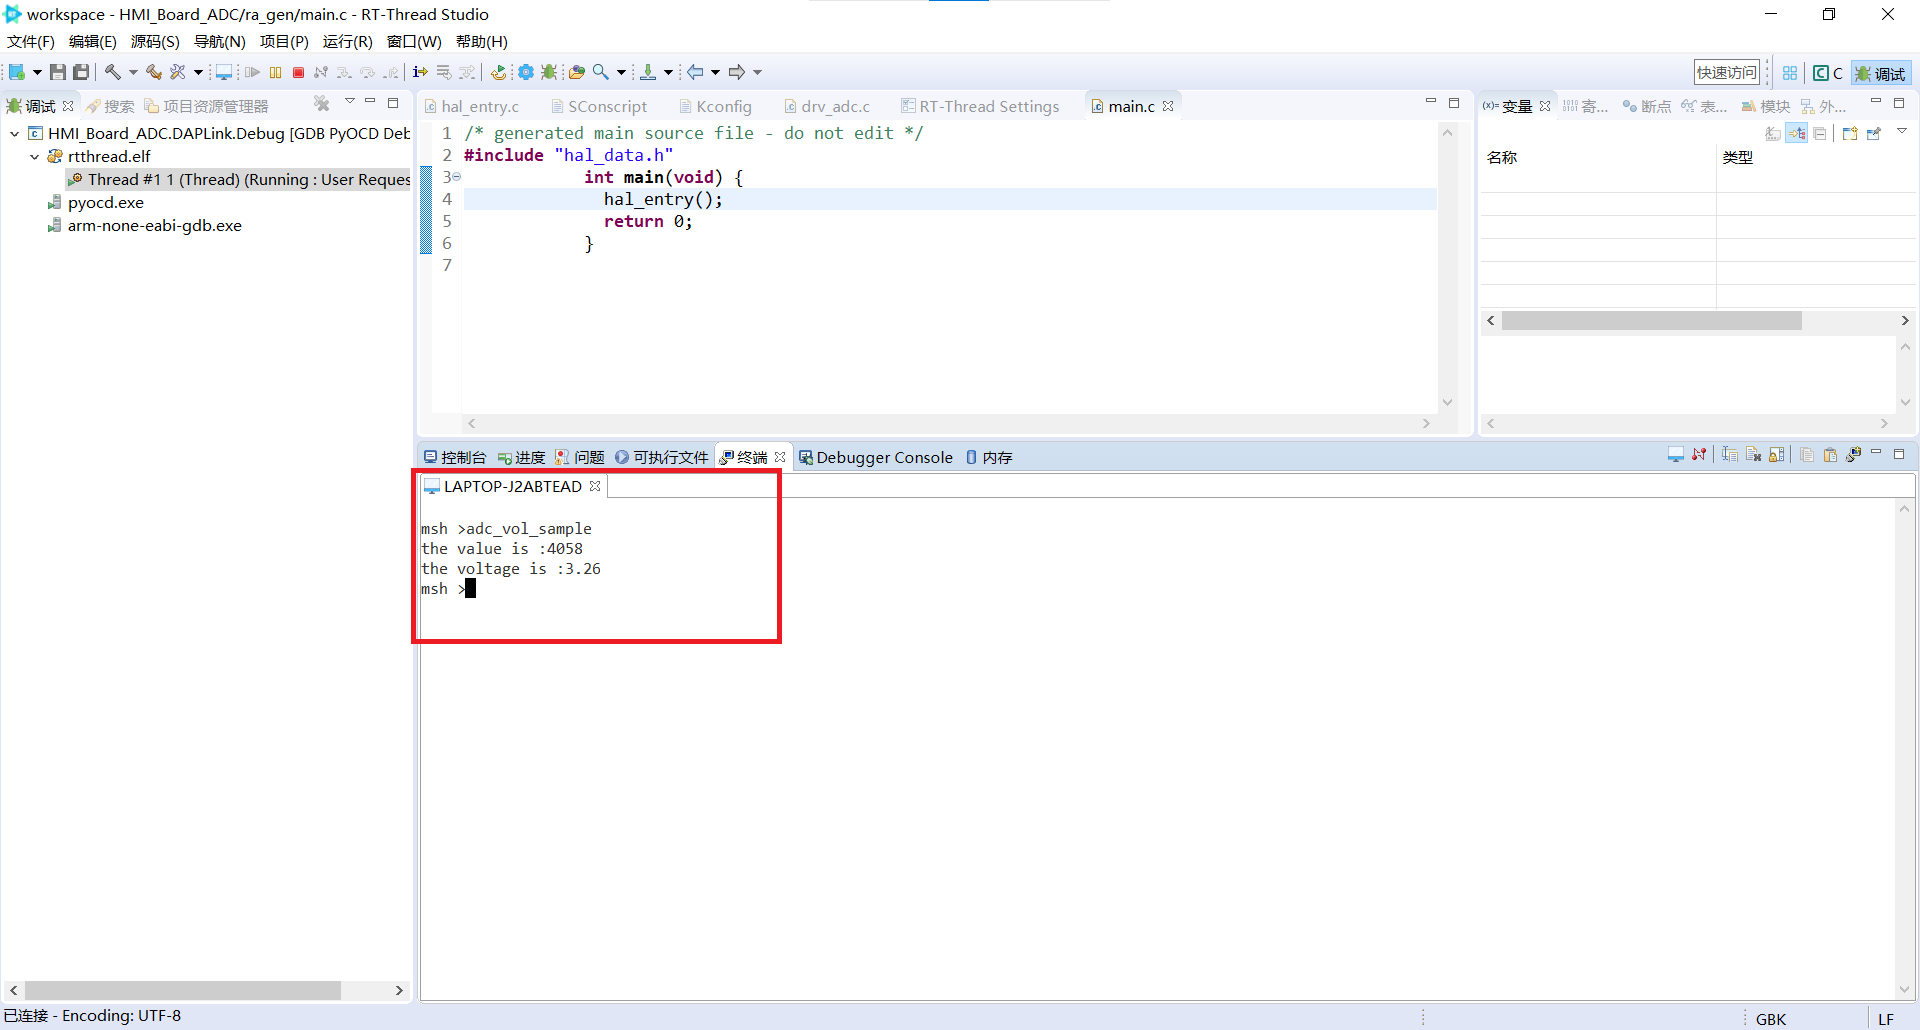
Task: Click the Save All icon
Action: tap(81, 72)
